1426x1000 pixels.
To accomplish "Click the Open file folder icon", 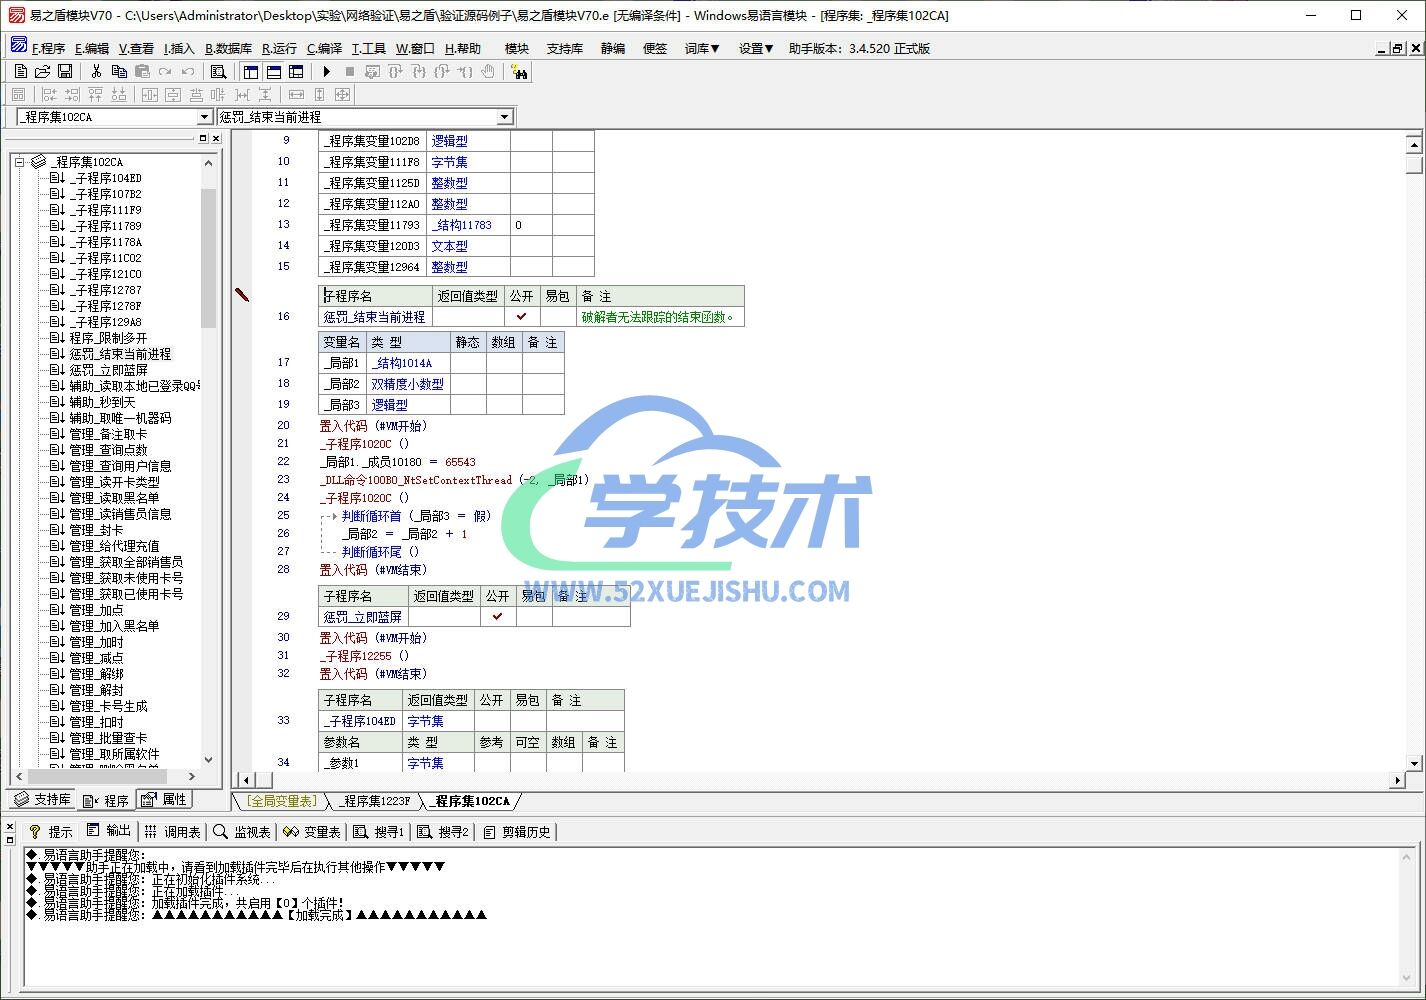I will [x=42, y=72].
